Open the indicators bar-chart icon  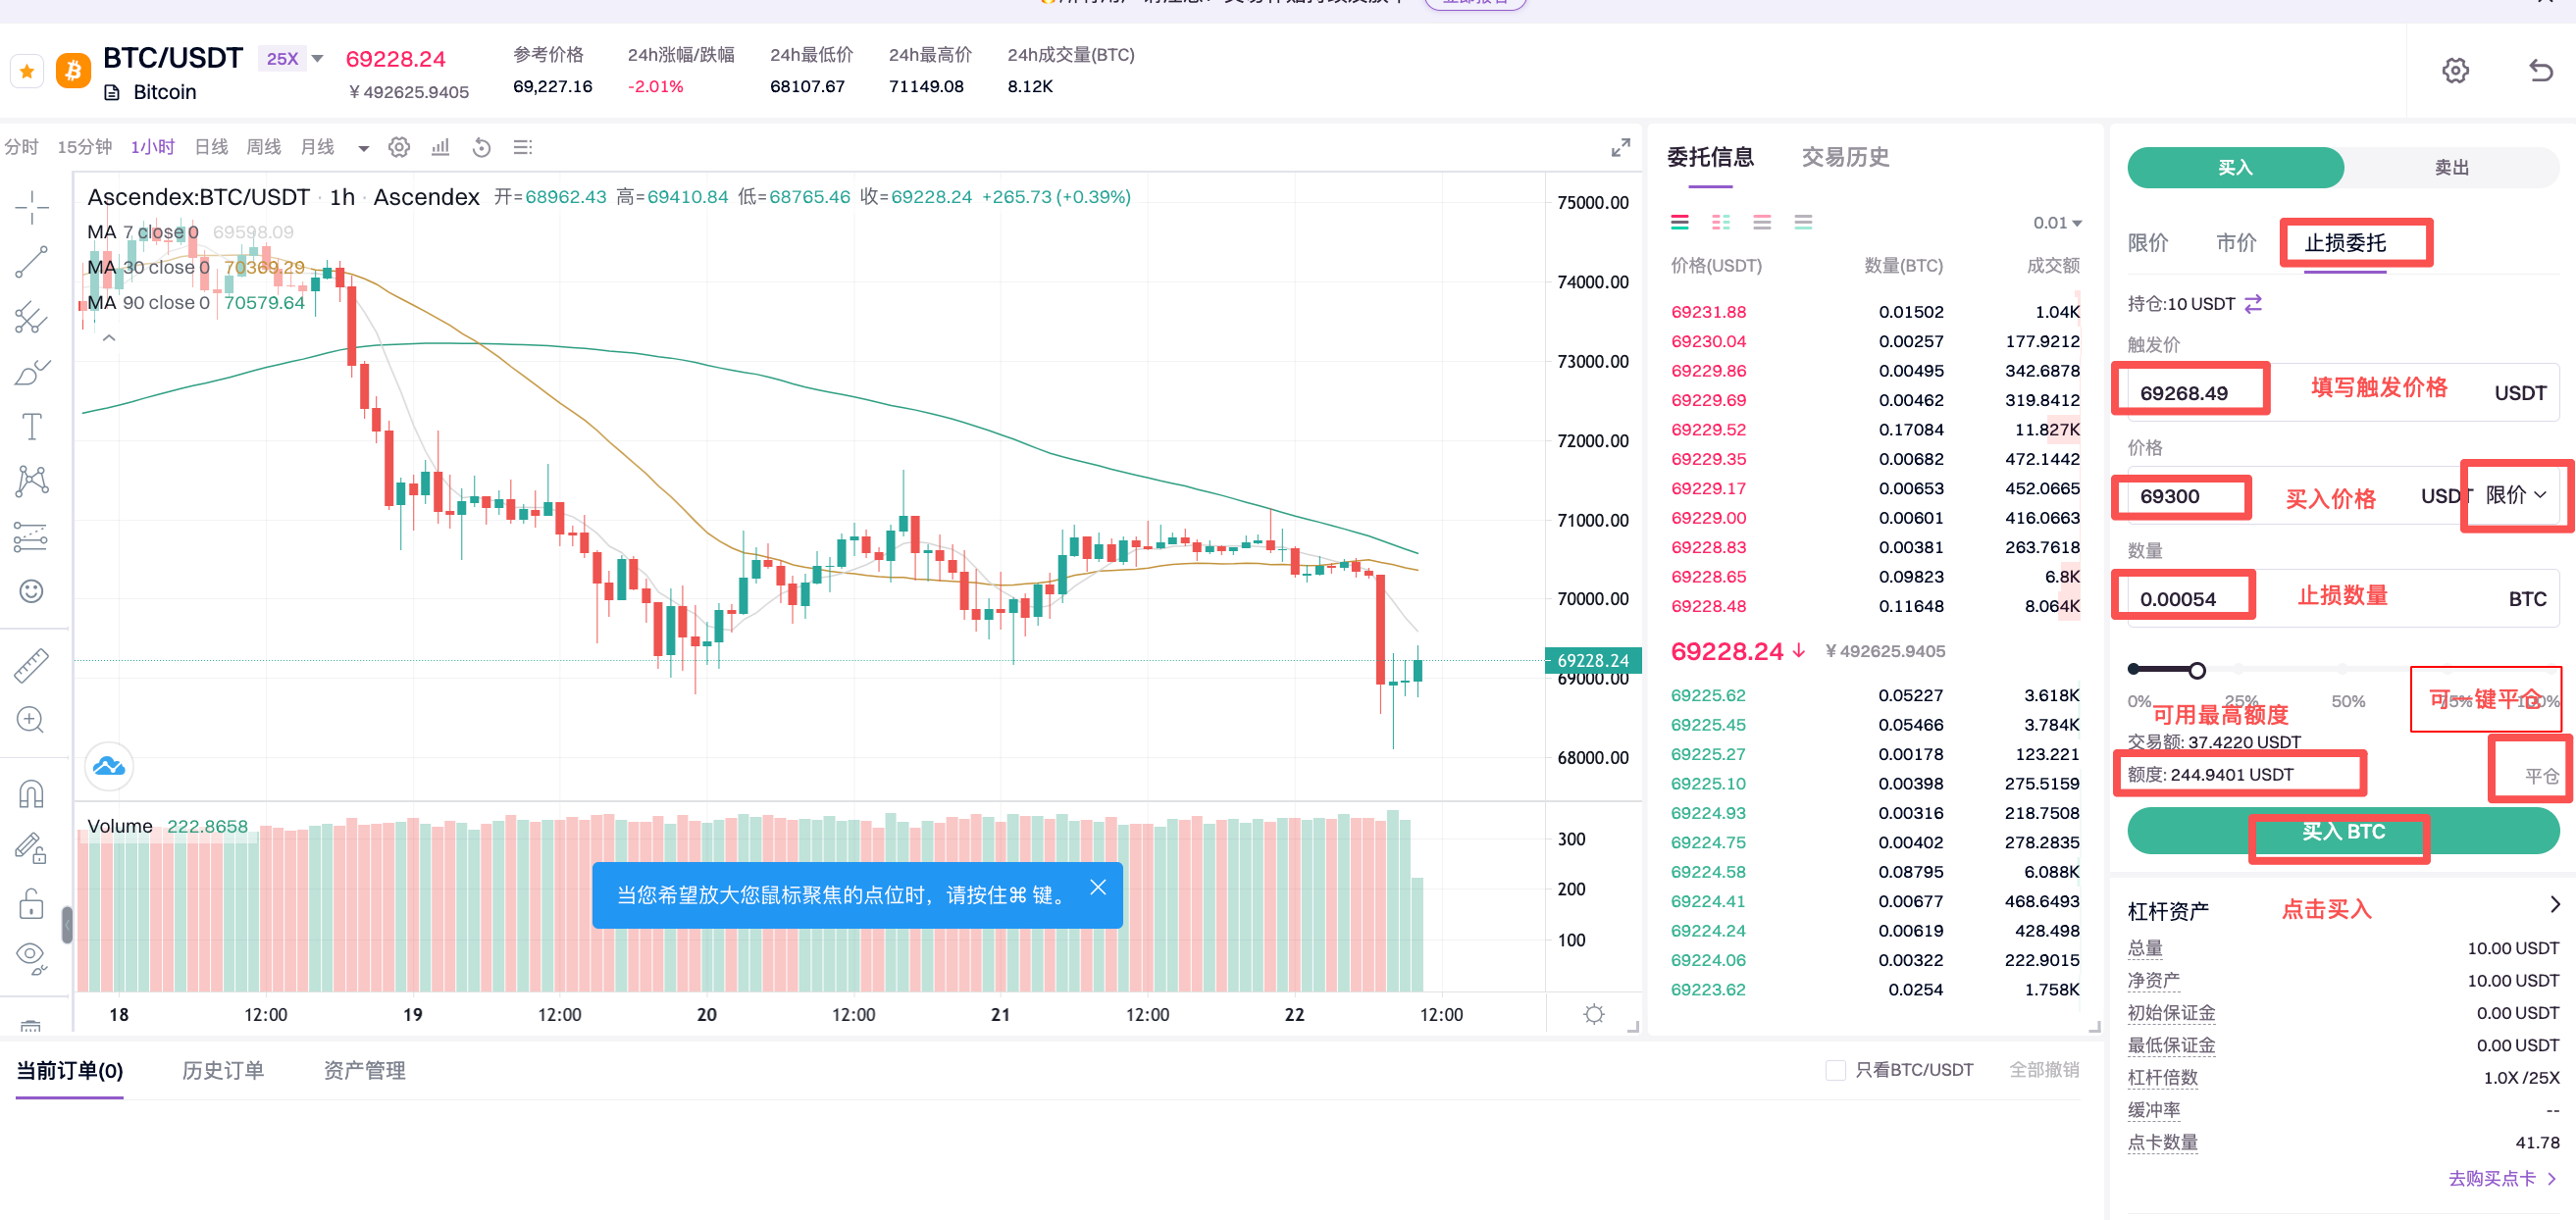(x=440, y=148)
